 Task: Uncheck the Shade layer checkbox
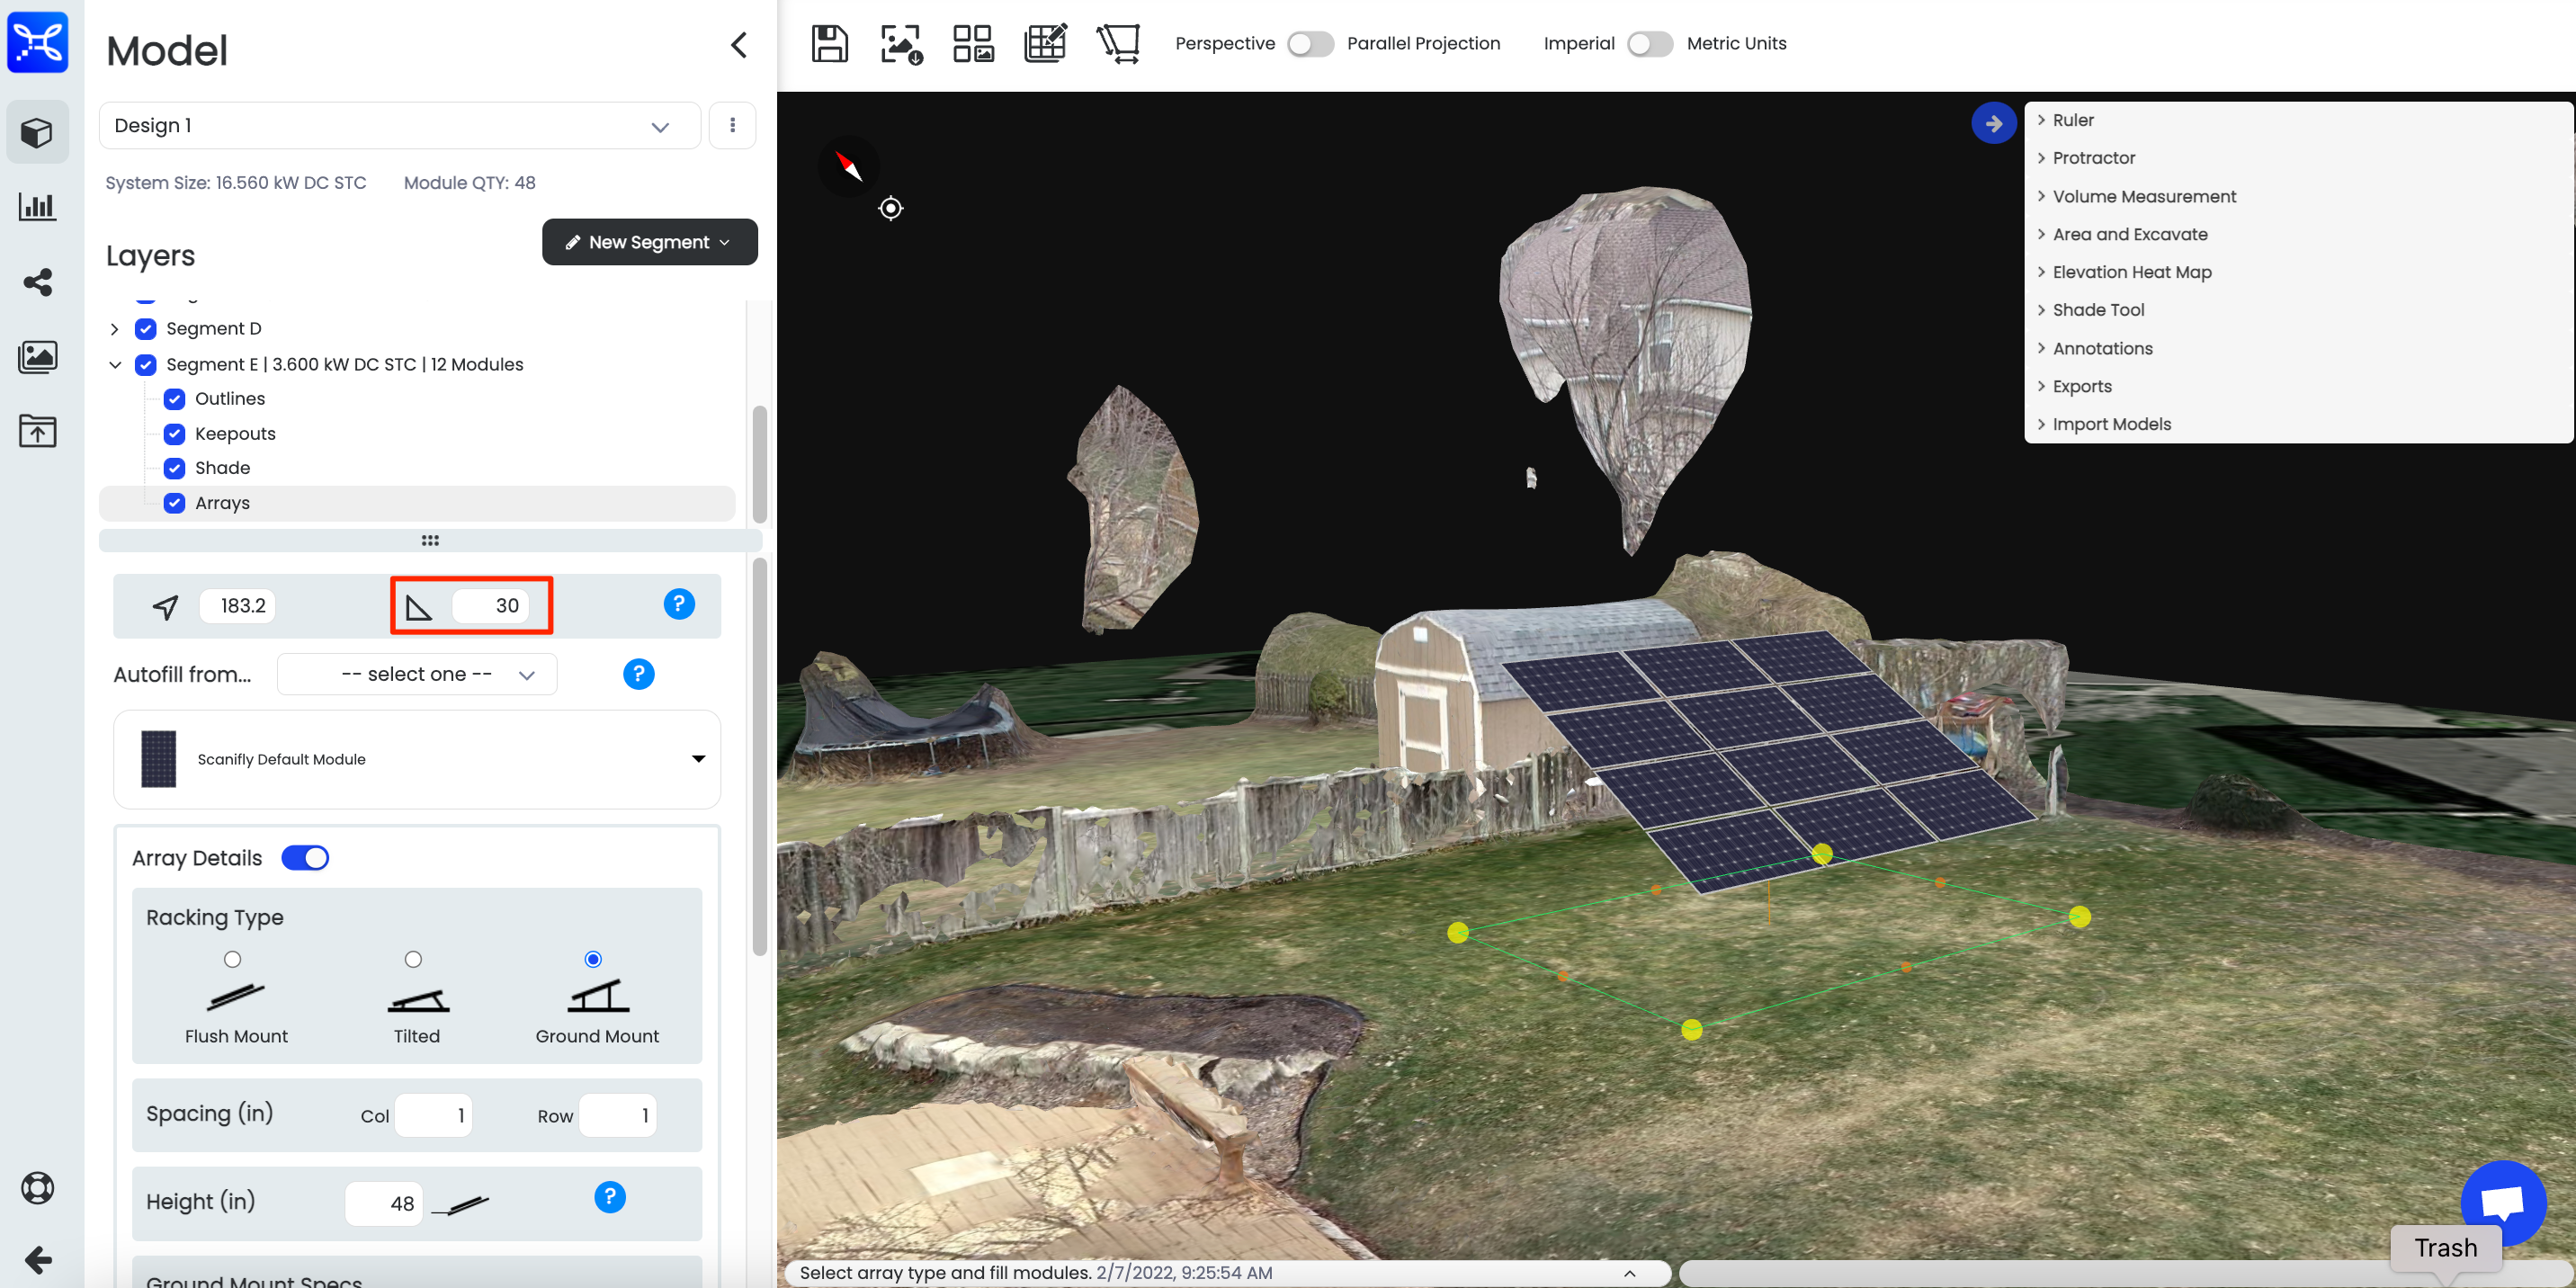click(174, 468)
